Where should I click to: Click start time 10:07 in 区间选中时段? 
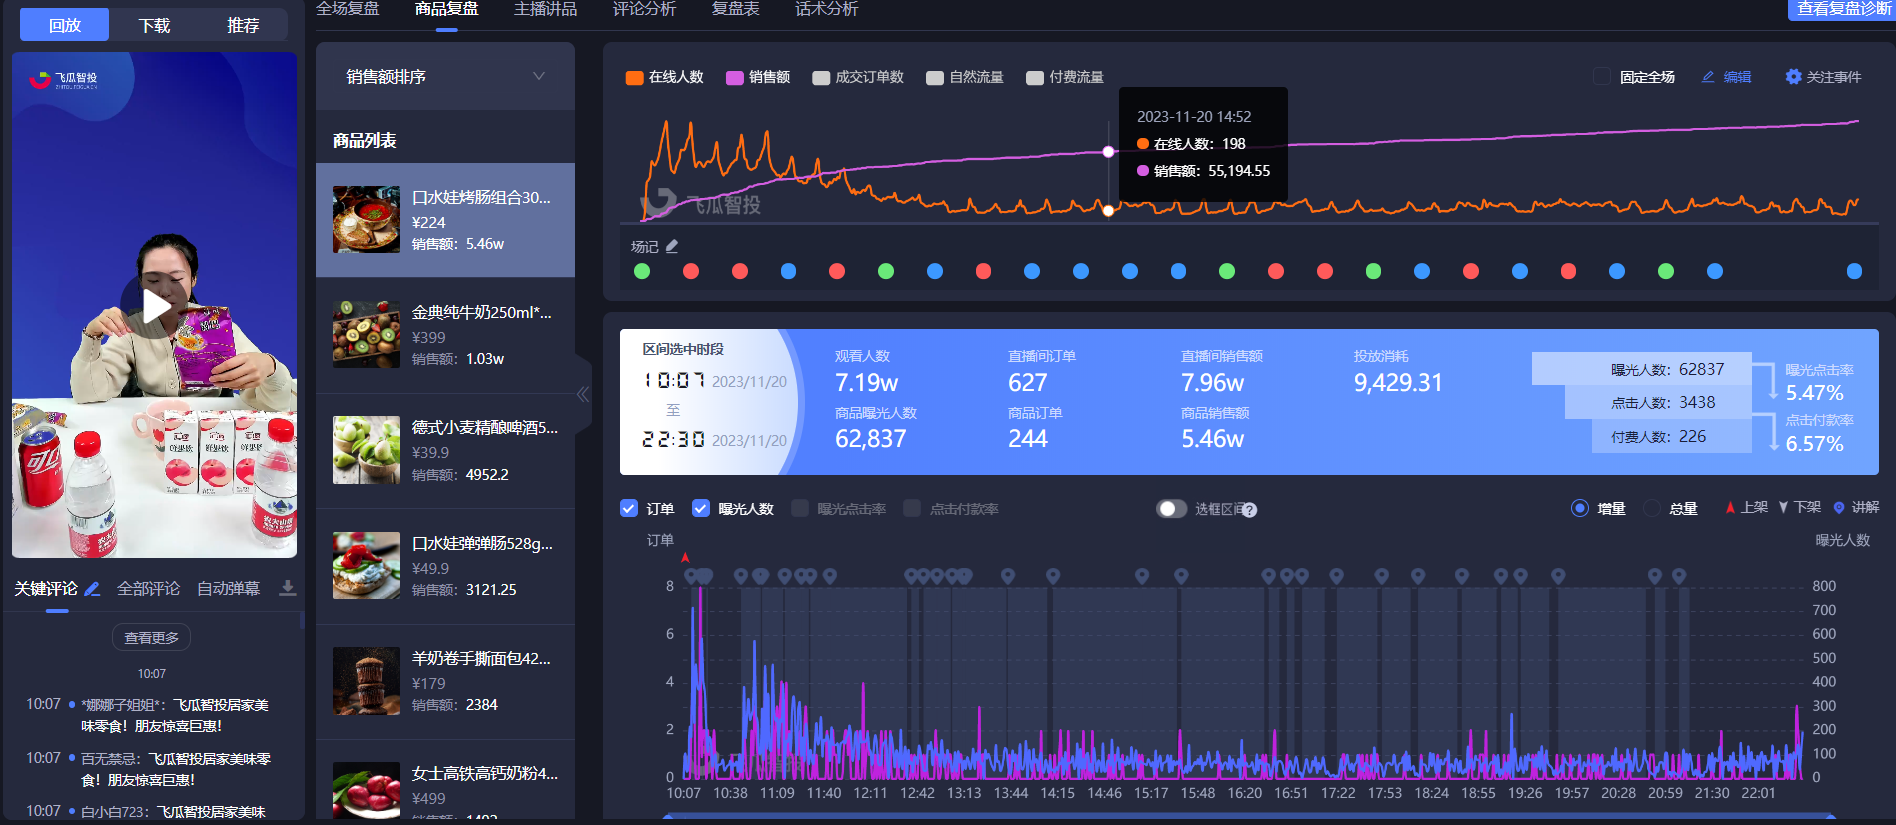pos(674,381)
